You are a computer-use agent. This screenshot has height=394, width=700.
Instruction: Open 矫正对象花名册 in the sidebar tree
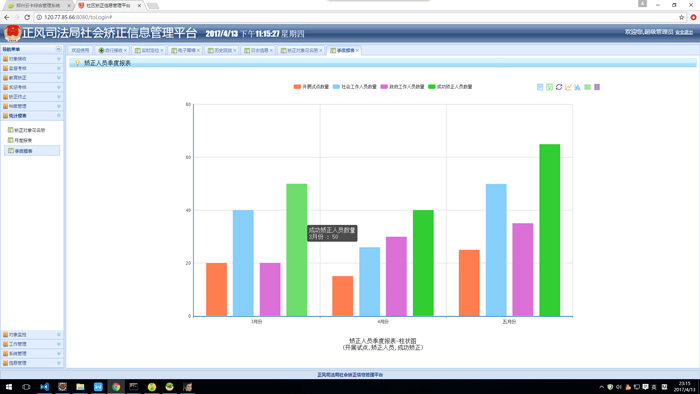[29, 130]
